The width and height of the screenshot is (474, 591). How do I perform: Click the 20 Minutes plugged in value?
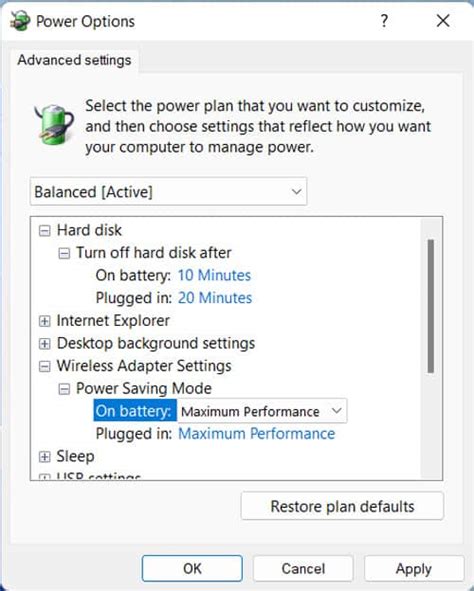point(215,298)
